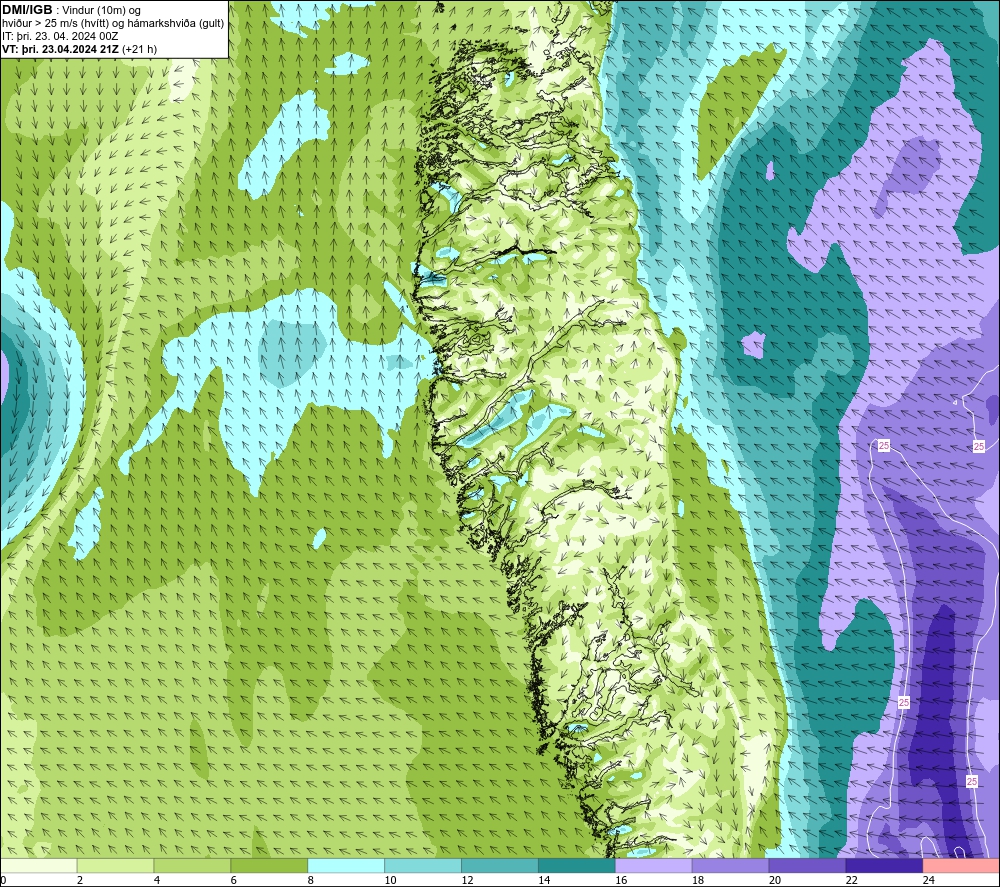Click the scale label '12'

coord(467,880)
